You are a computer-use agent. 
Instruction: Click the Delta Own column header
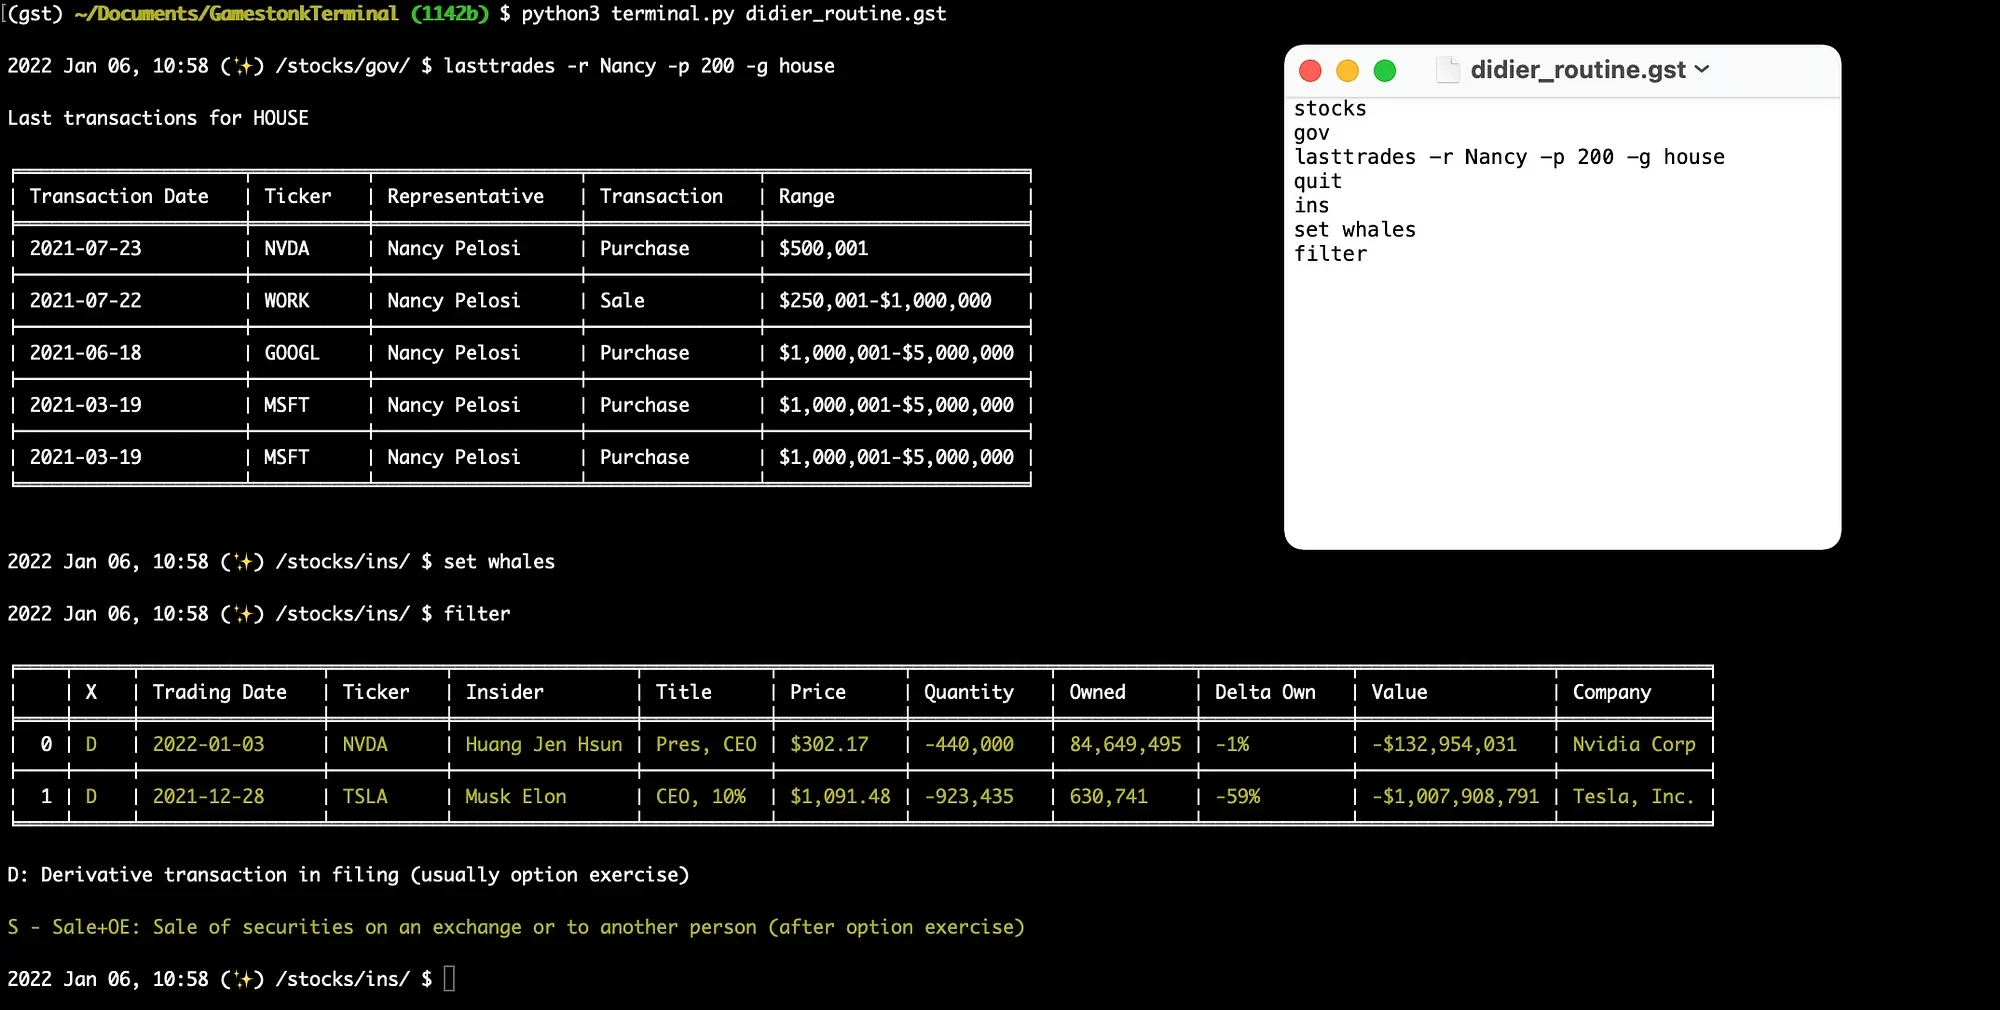click(x=1264, y=692)
